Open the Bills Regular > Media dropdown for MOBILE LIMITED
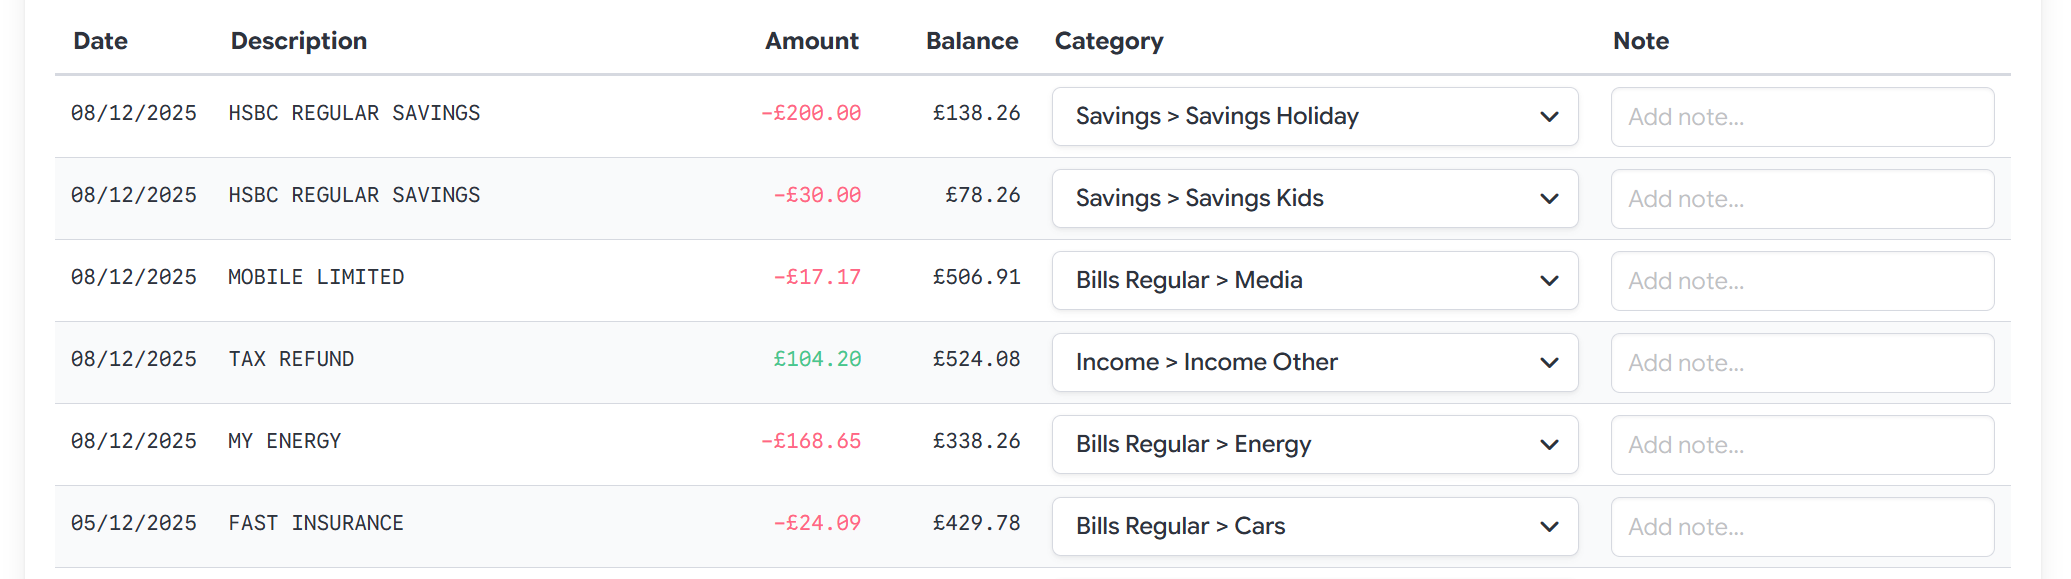 [1313, 280]
